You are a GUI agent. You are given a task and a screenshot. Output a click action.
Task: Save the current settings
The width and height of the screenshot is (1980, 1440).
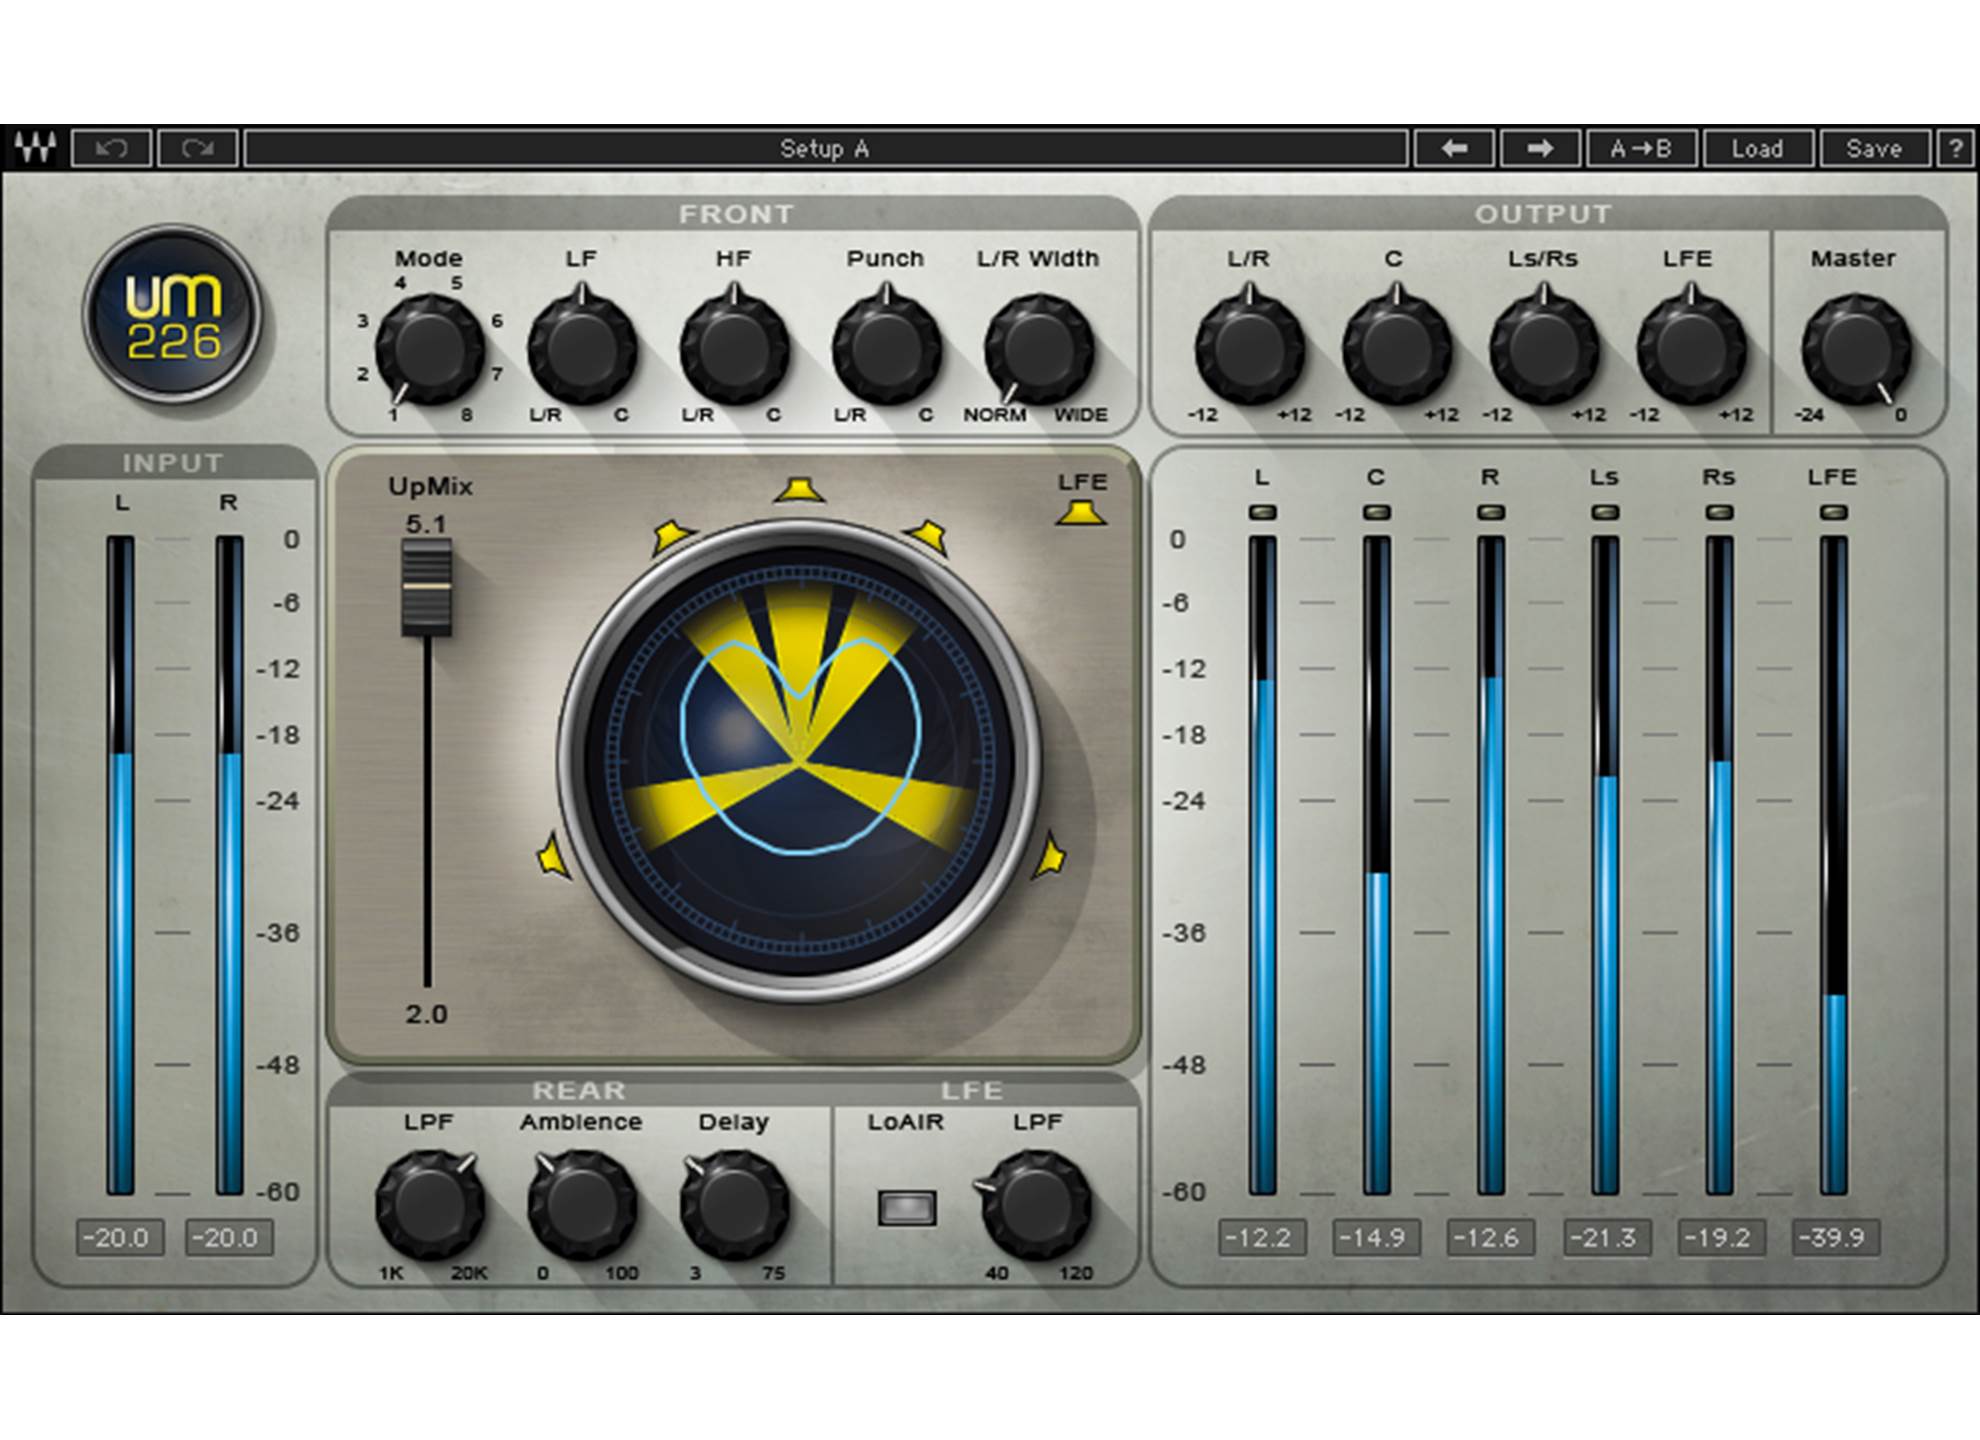click(1877, 147)
